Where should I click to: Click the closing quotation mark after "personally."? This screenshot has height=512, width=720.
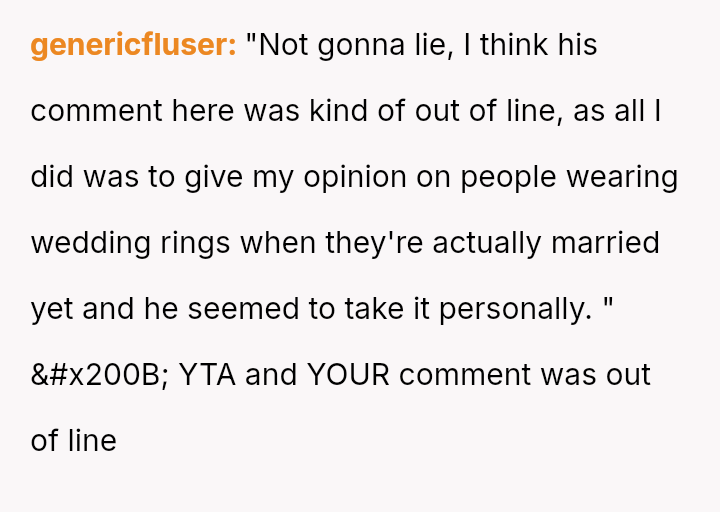tap(608, 303)
